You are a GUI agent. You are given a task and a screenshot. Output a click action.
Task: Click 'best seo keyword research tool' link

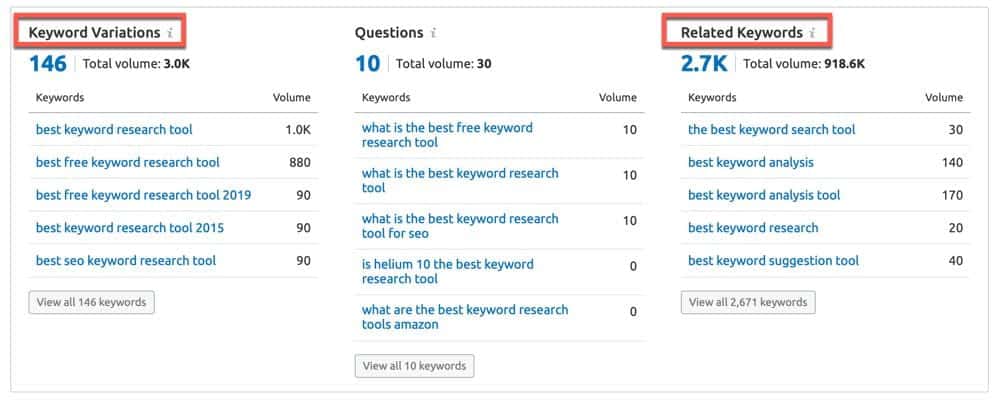coord(126,261)
